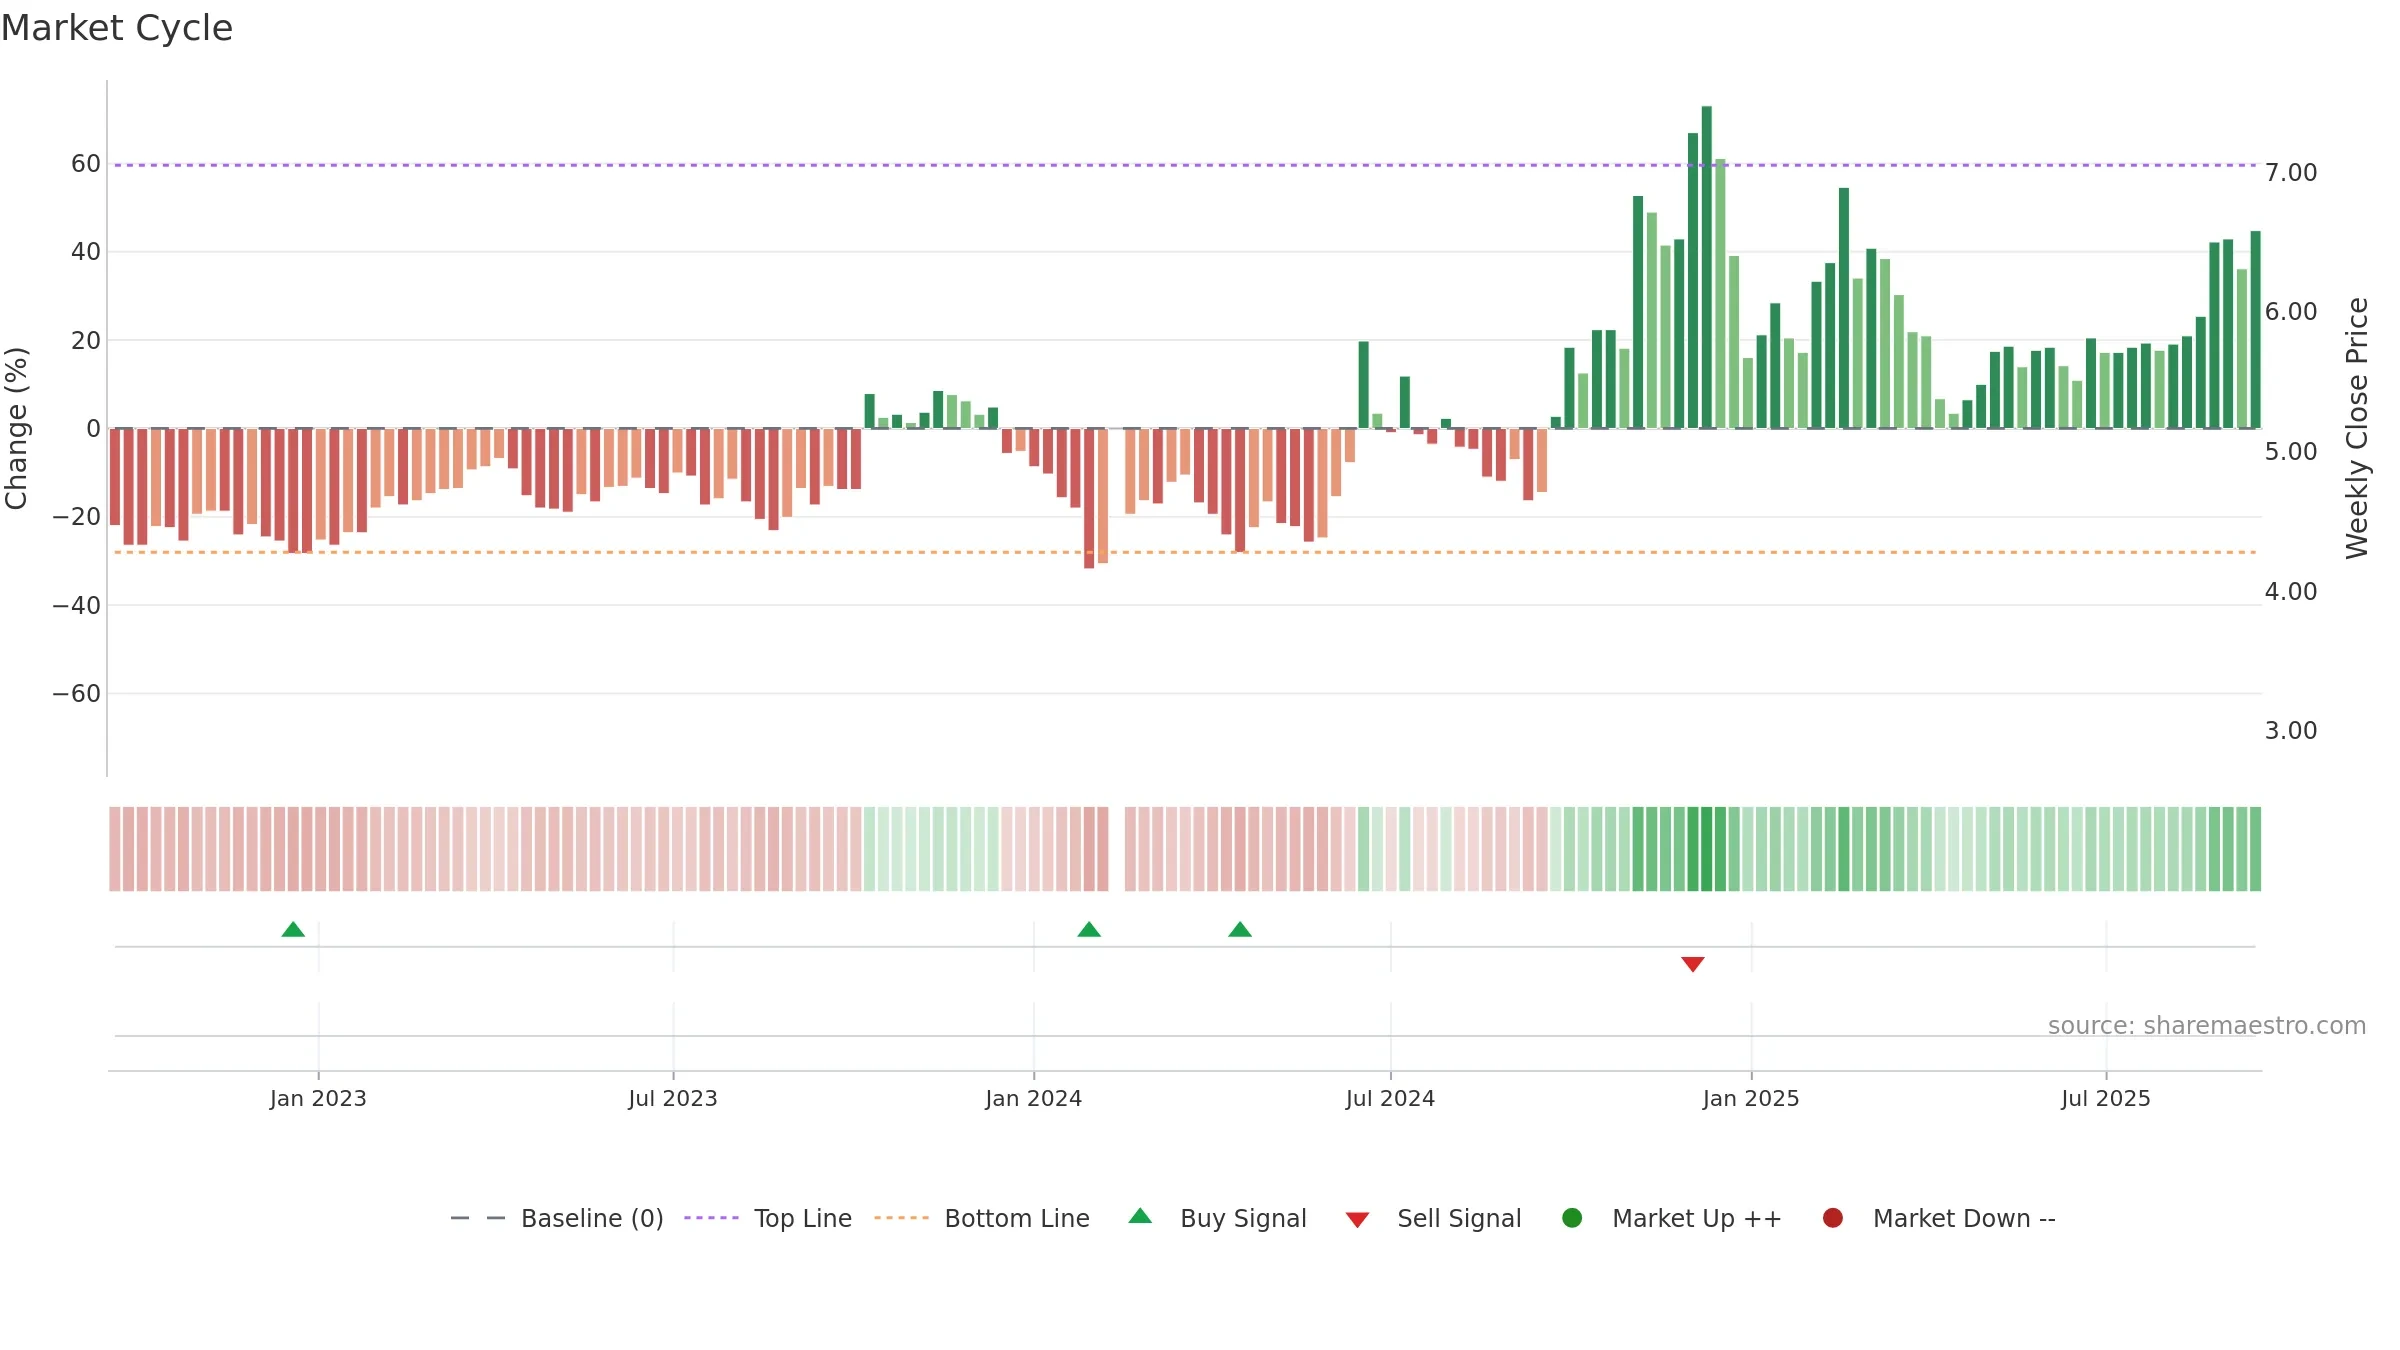This screenshot has height=1350, width=2400.
Task: Click the source: sharemaestro.com text
Action: click(2207, 1025)
